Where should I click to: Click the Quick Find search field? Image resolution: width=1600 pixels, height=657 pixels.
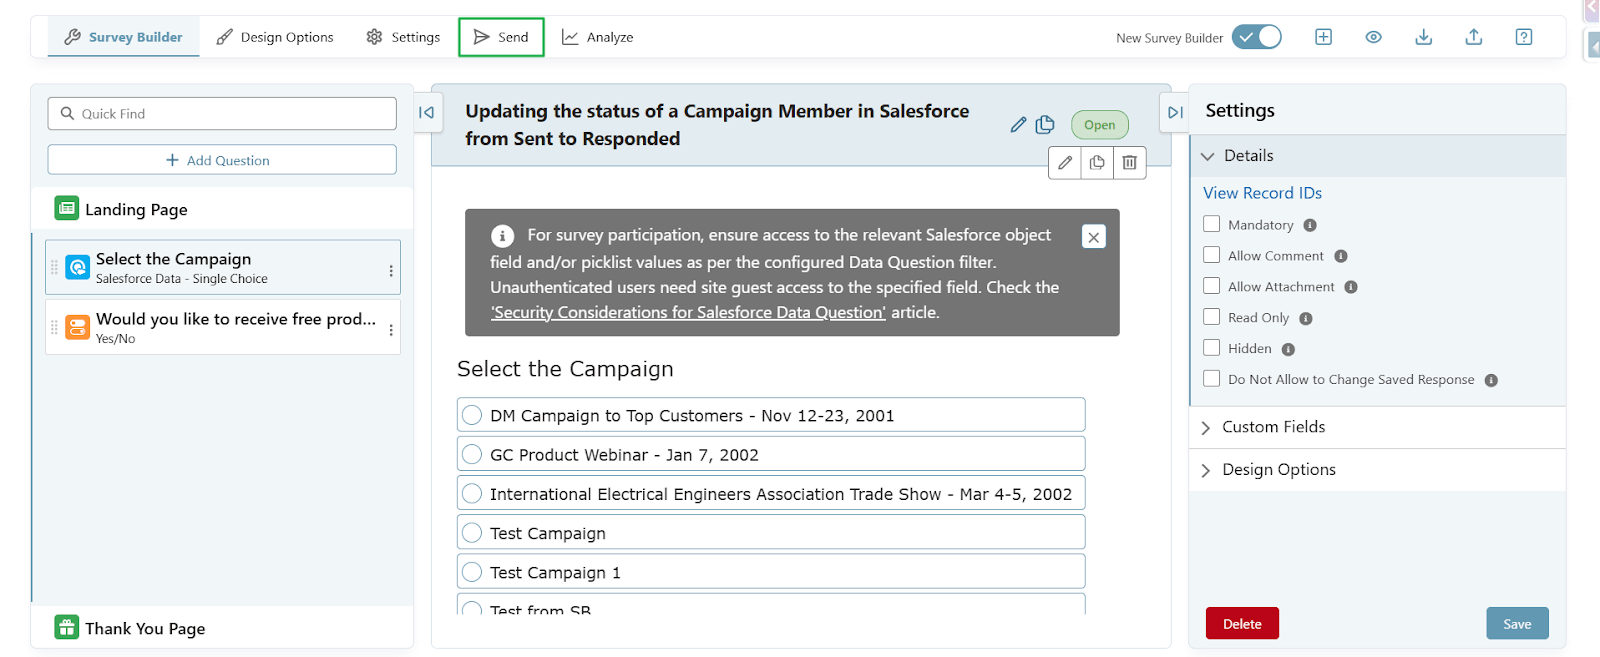(222, 113)
